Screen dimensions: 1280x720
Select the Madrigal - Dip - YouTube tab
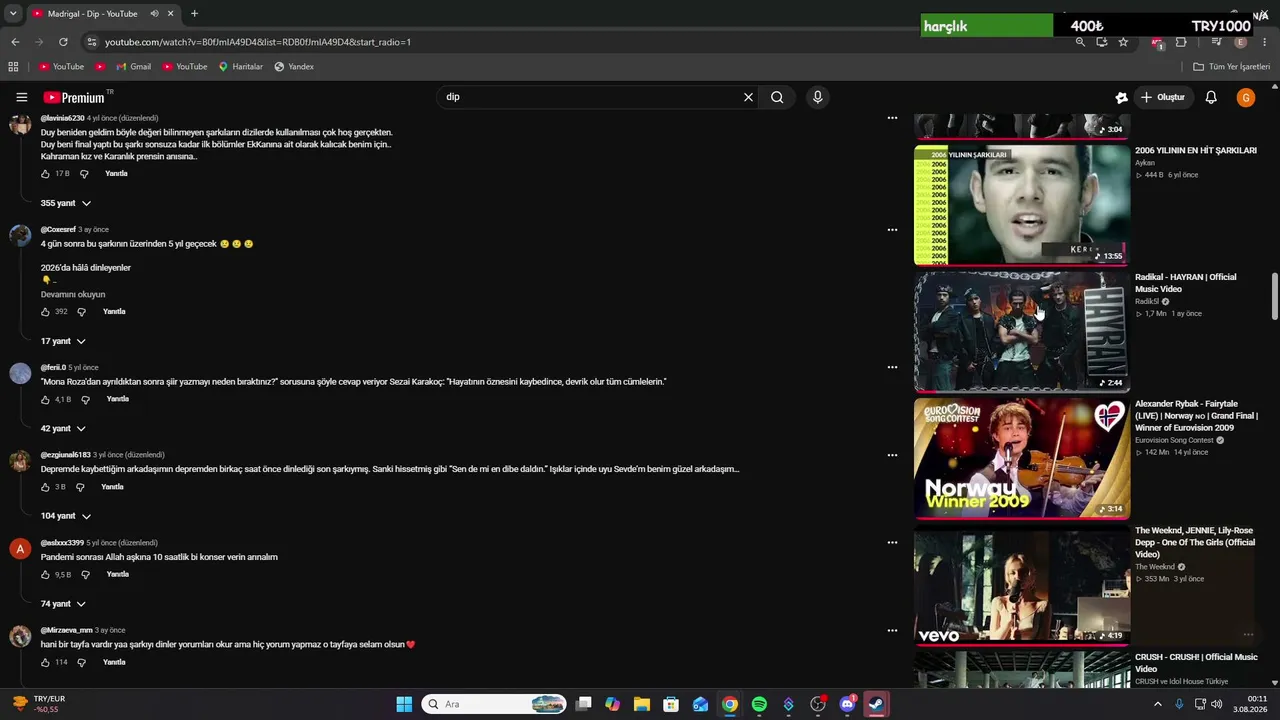point(102,14)
